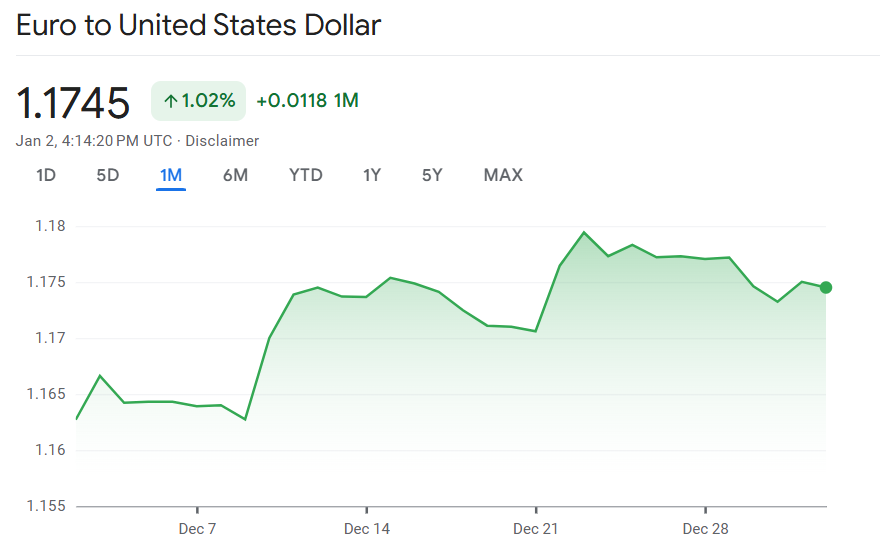
Task: Click the 1.1745 exchange rate value
Action: (73, 102)
